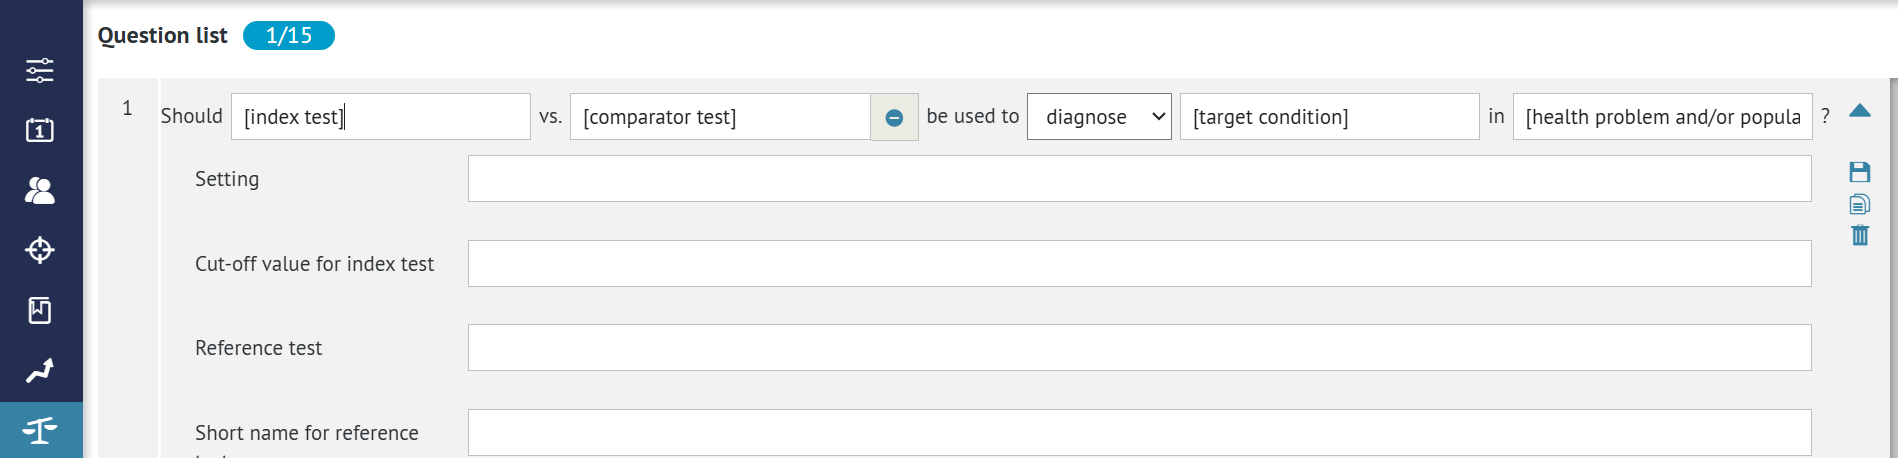Click the target condition input field
Viewport: 1898px width, 458px height.
pos(1329,117)
